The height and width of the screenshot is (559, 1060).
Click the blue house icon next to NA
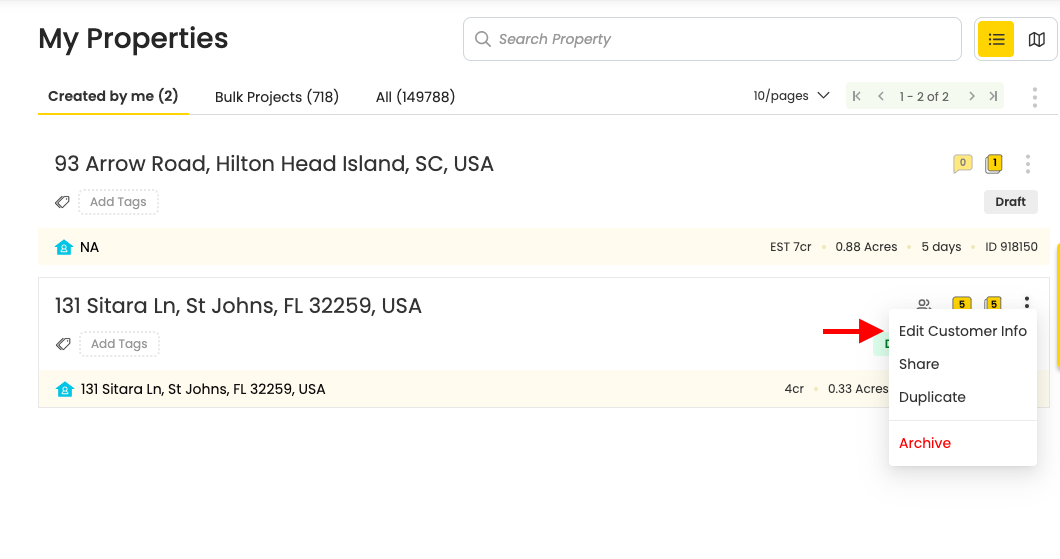click(x=64, y=247)
